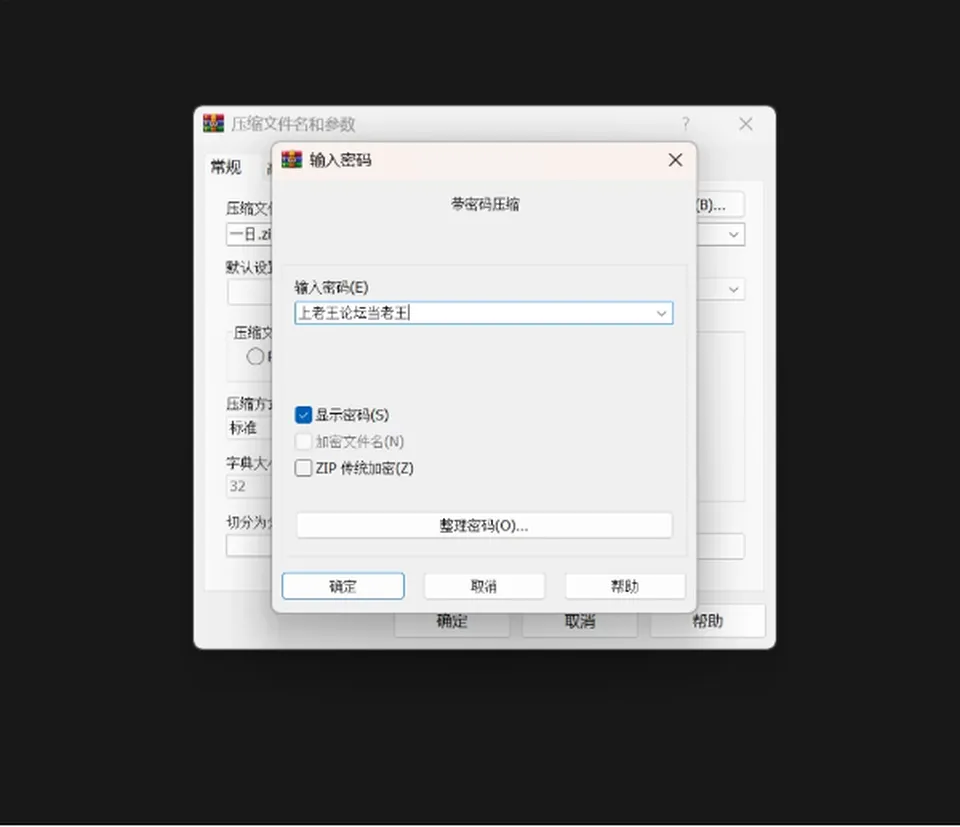Image resolution: width=960 pixels, height=827 pixels.
Task: Click the 输入密码(E) field label
Action: click(331, 287)
